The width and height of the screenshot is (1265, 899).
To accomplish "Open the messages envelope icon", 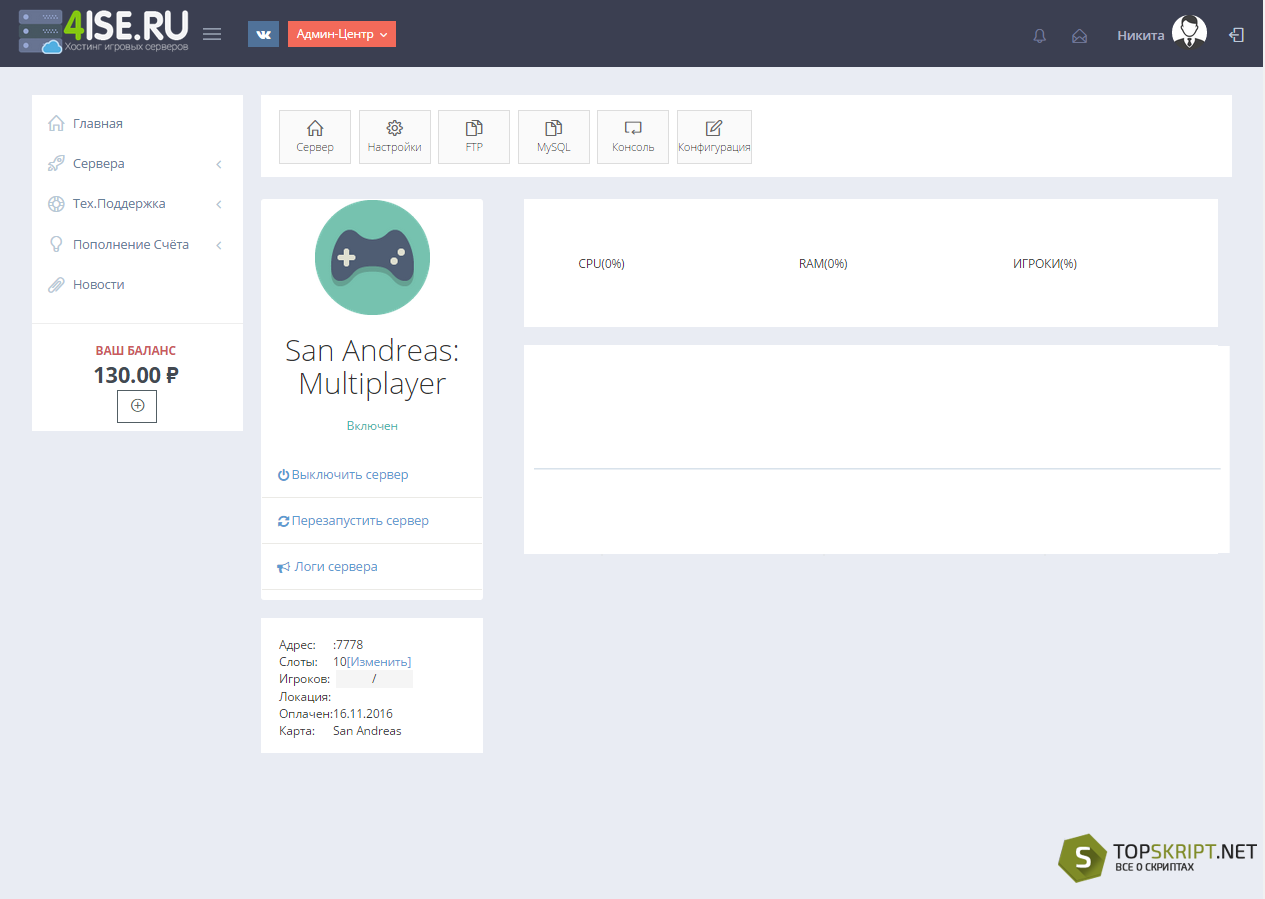I will coord(1079,36).
